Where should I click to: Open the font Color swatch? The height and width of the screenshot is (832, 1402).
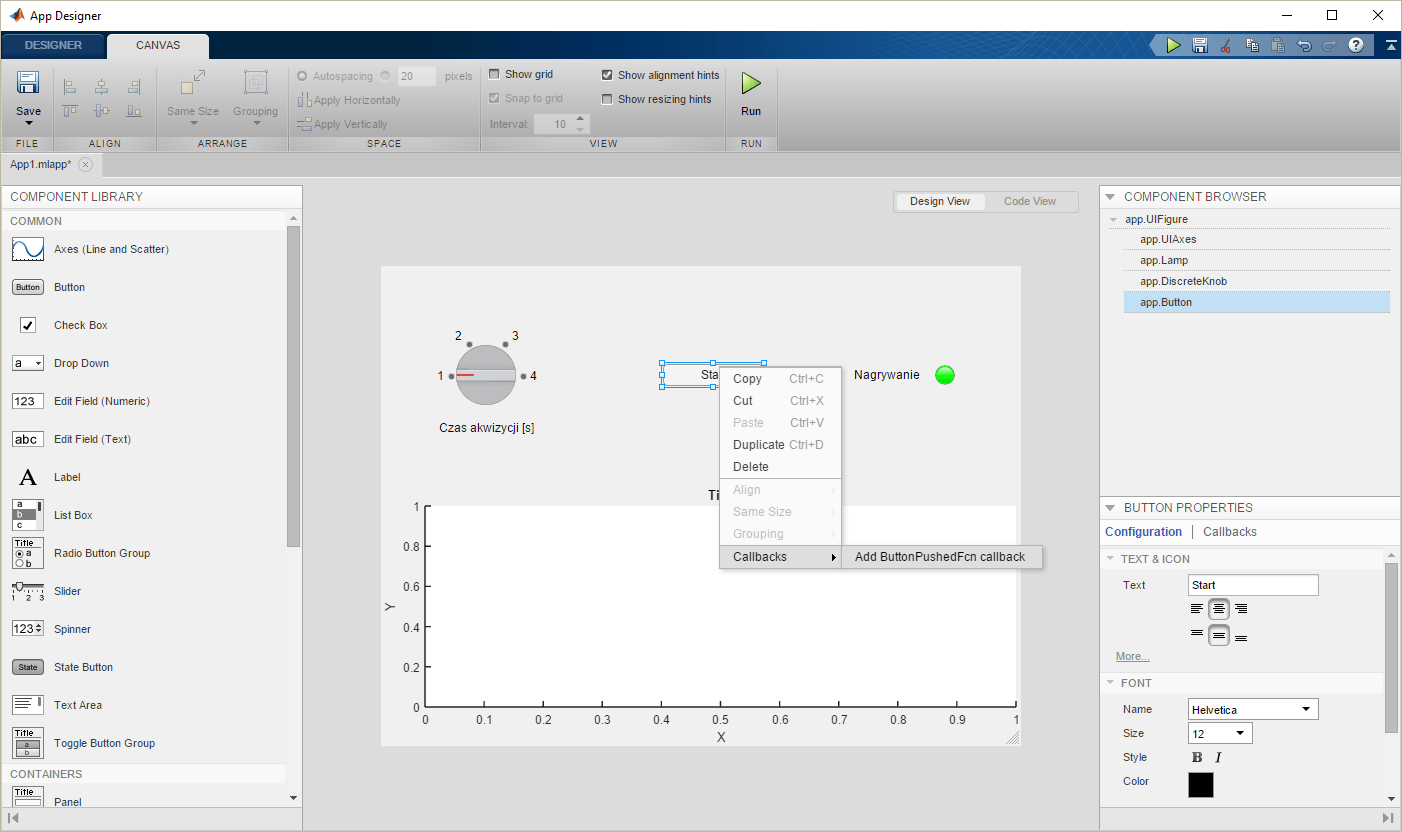1200,785
